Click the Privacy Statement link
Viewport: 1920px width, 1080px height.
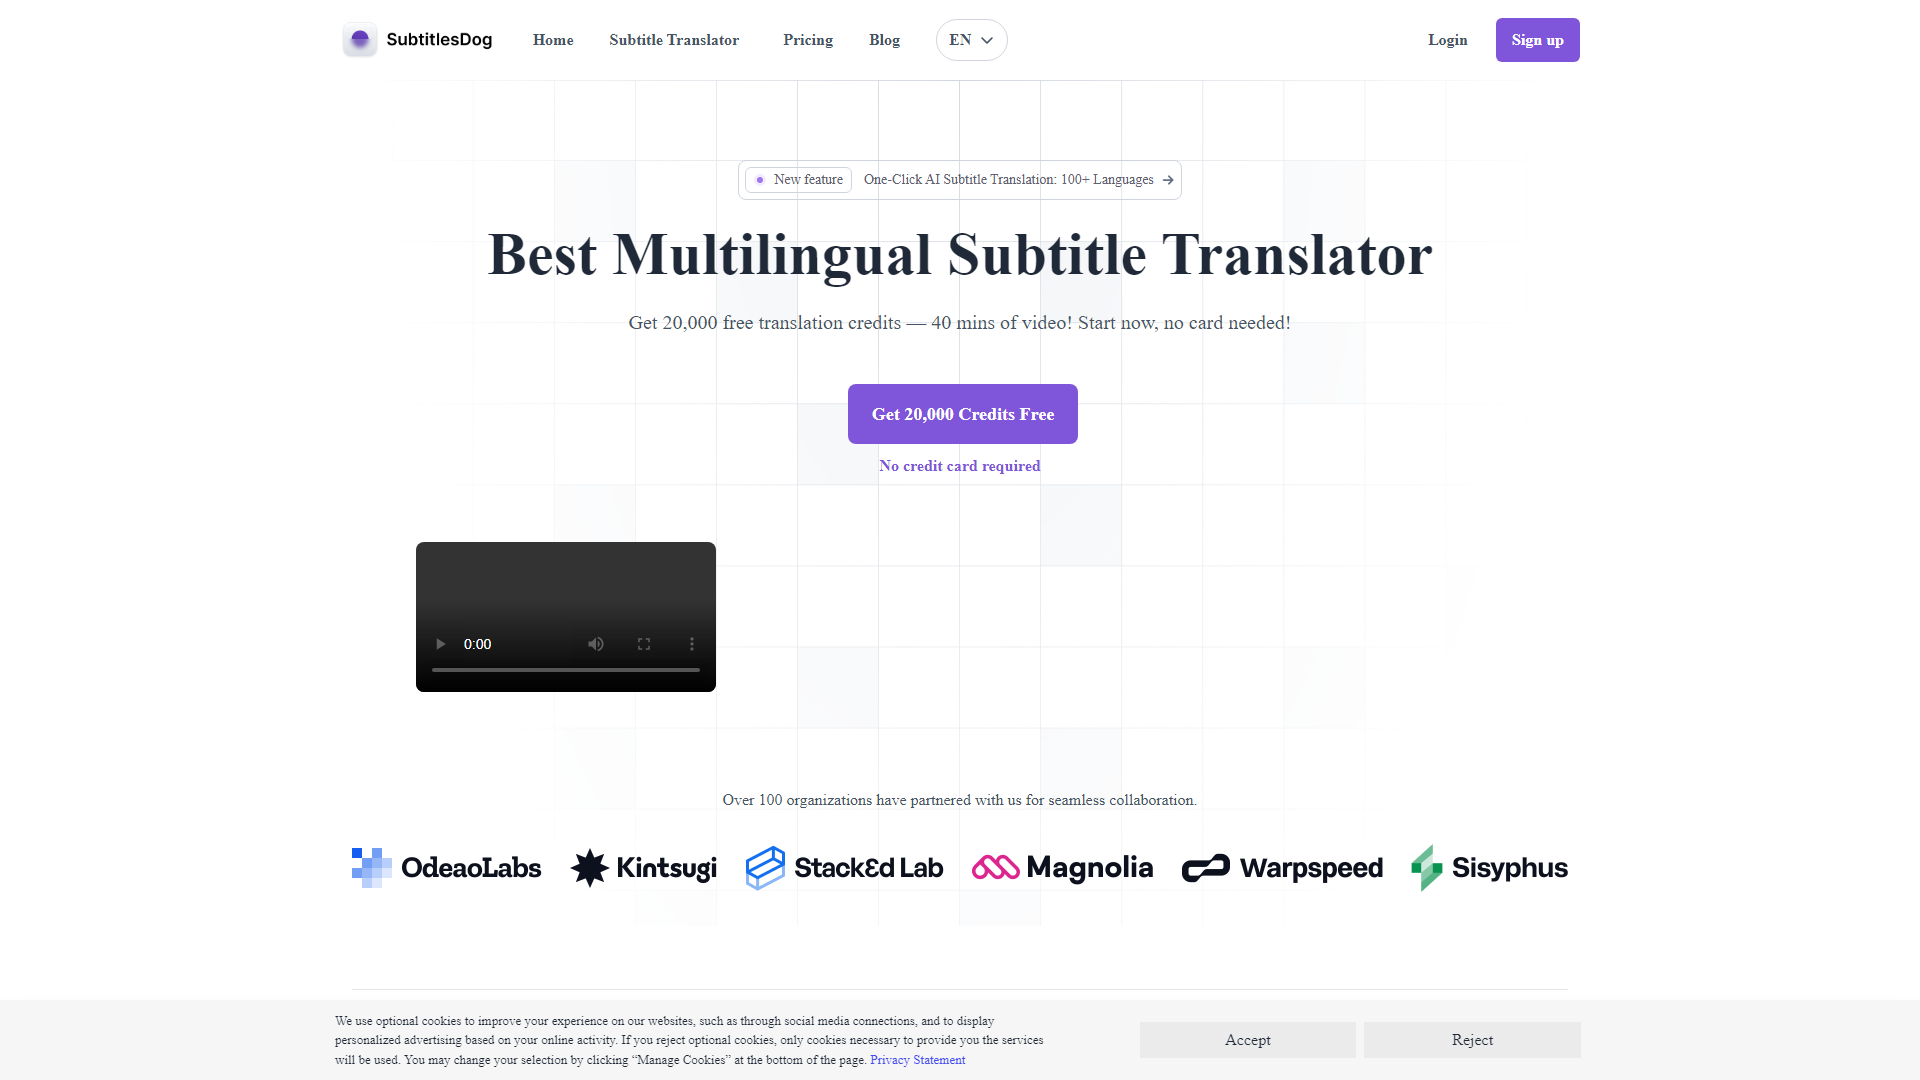pyautogui.click(x=916, y=1059)
